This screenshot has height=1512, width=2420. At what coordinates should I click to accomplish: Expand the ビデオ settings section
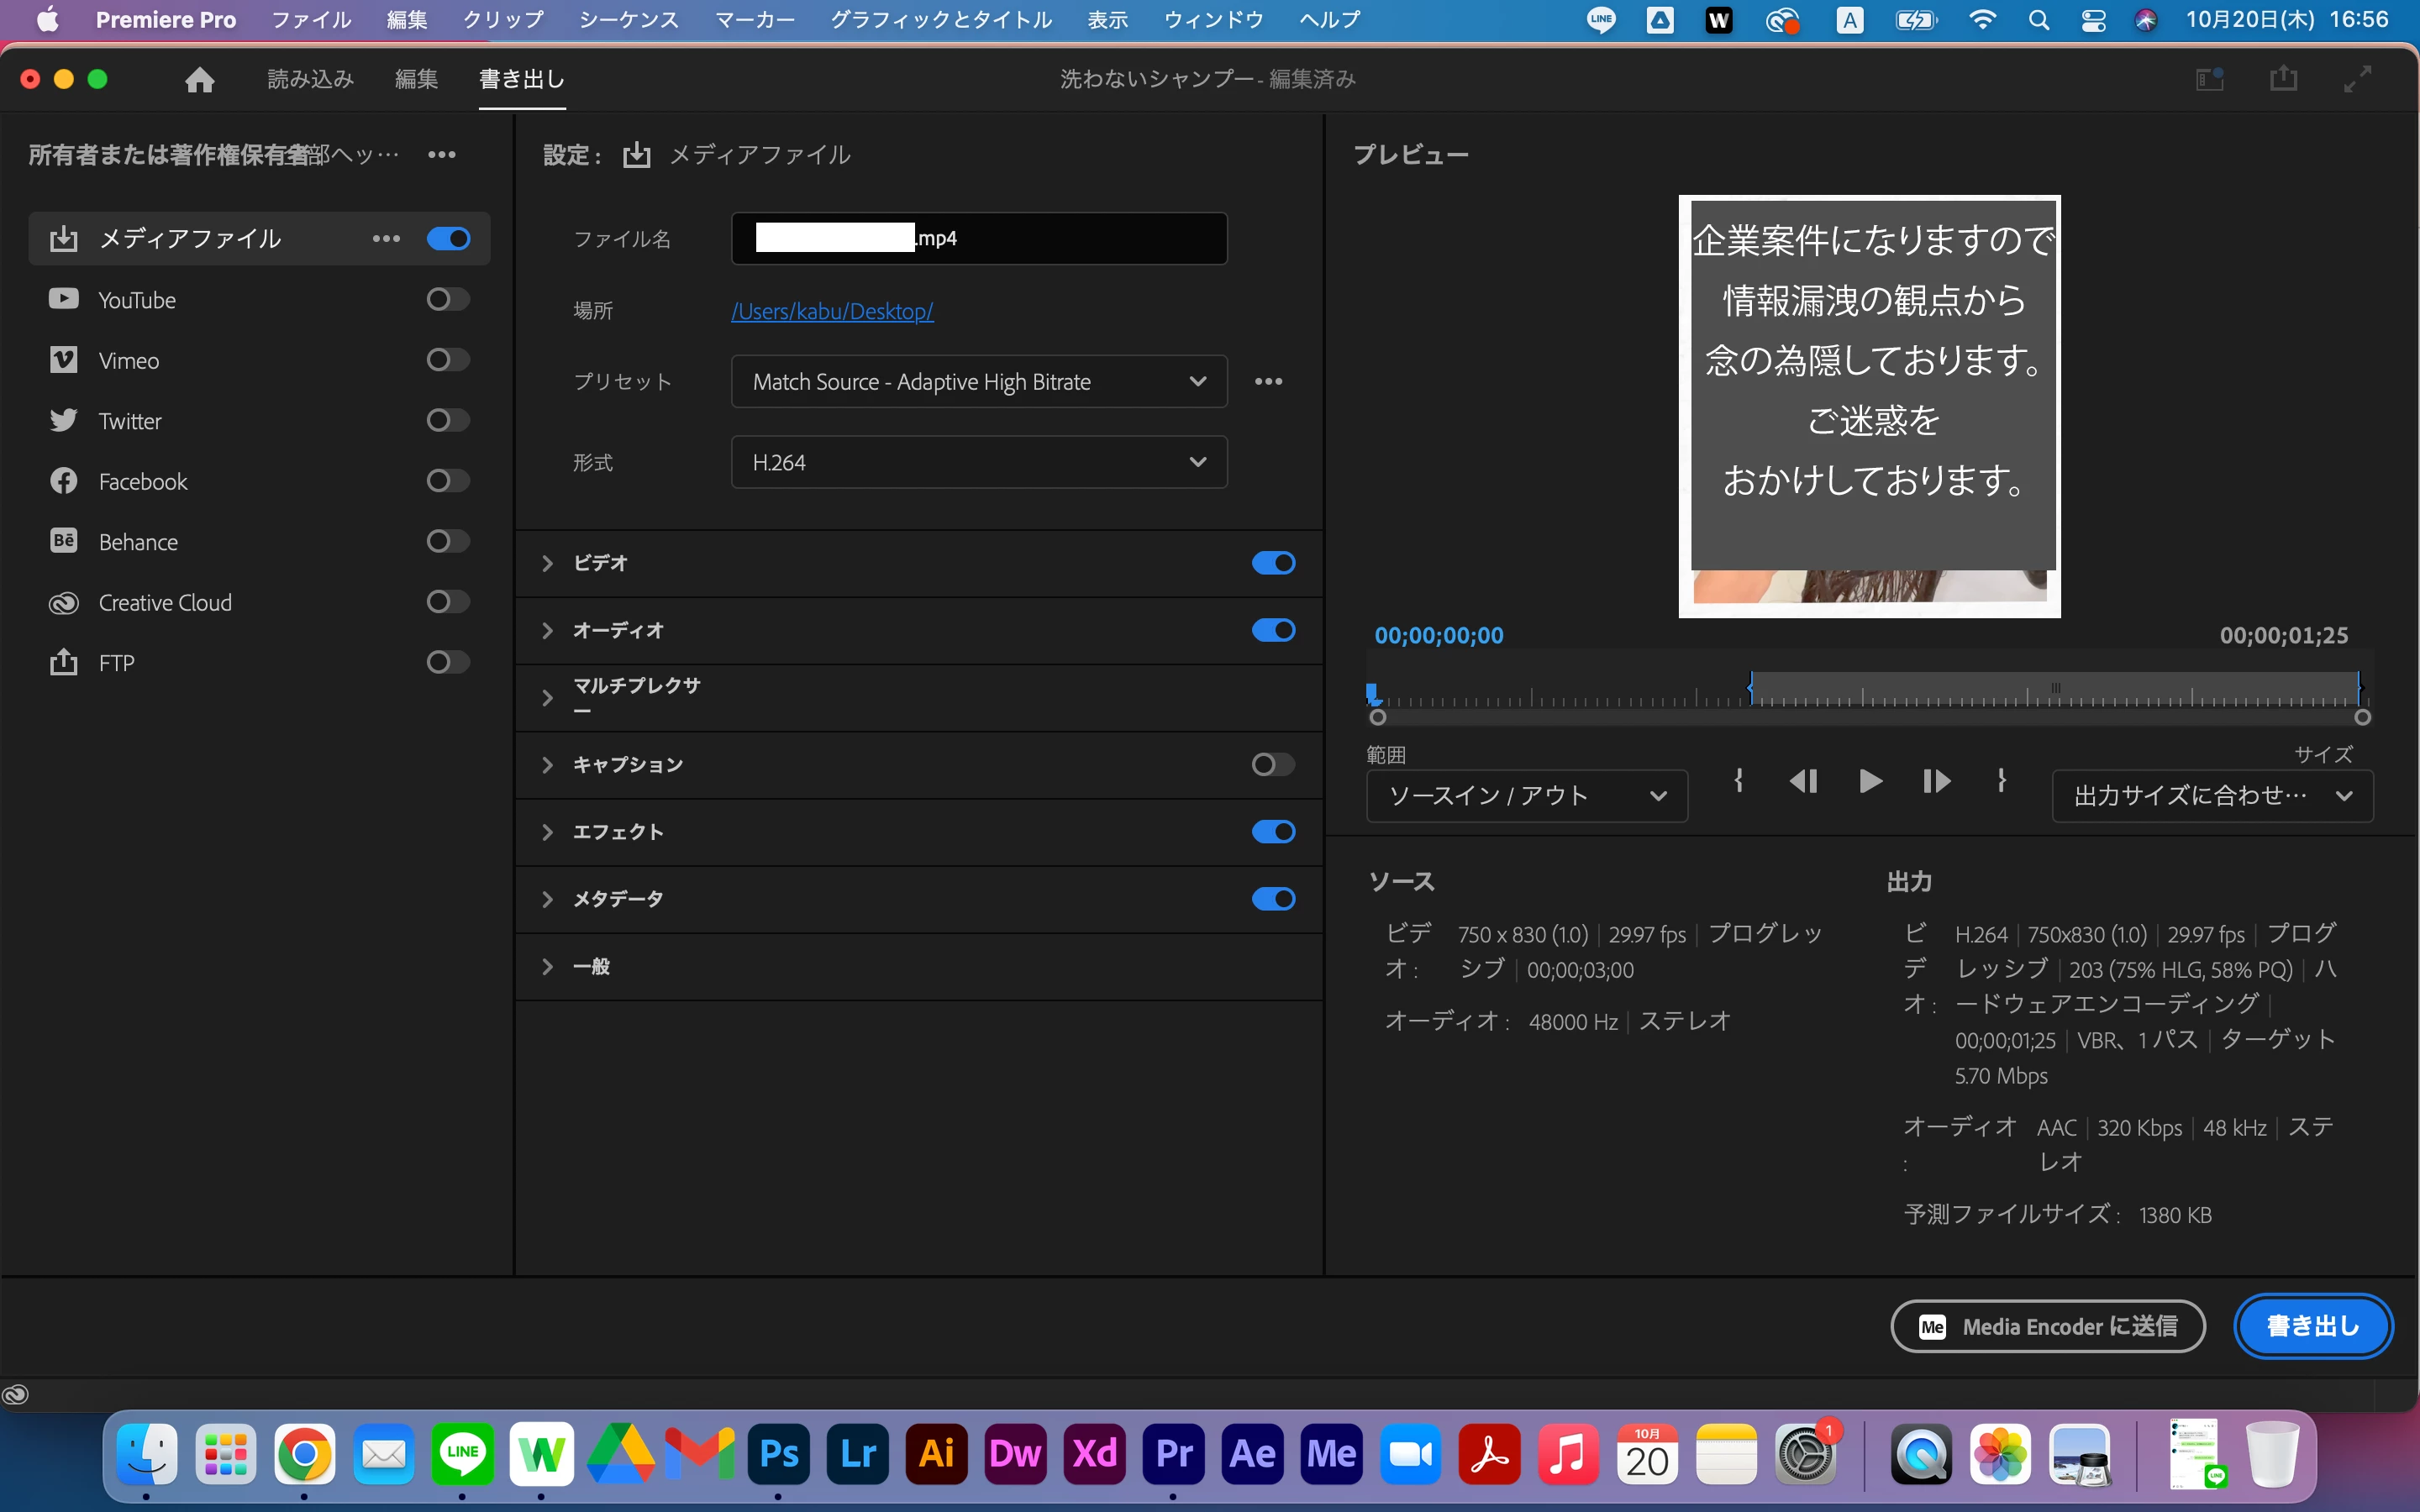[547, 563]
